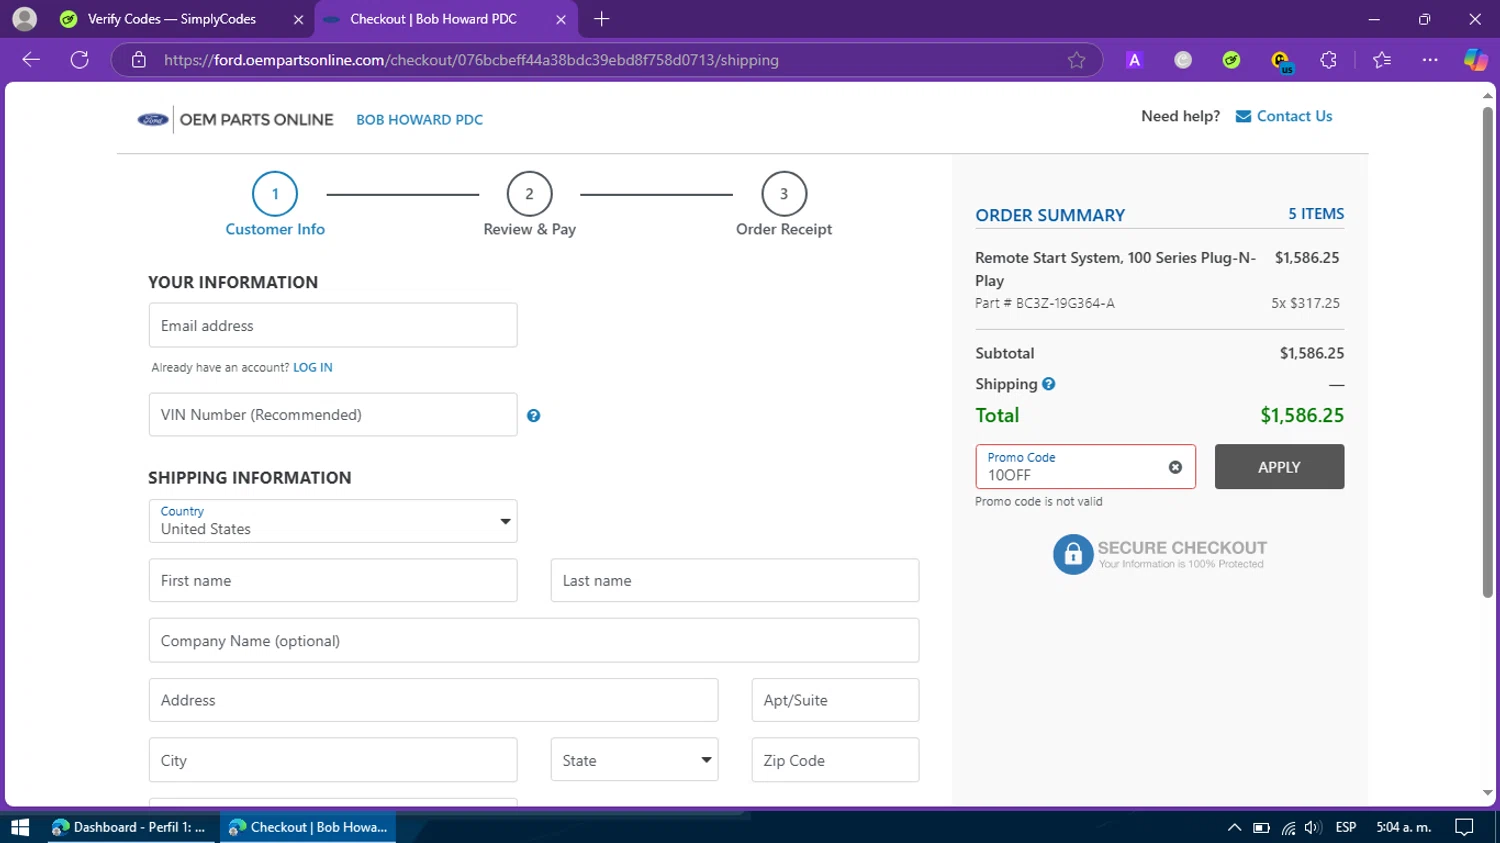
Task: Click the grey circular extension icon
Action: tap(1183, 60)
